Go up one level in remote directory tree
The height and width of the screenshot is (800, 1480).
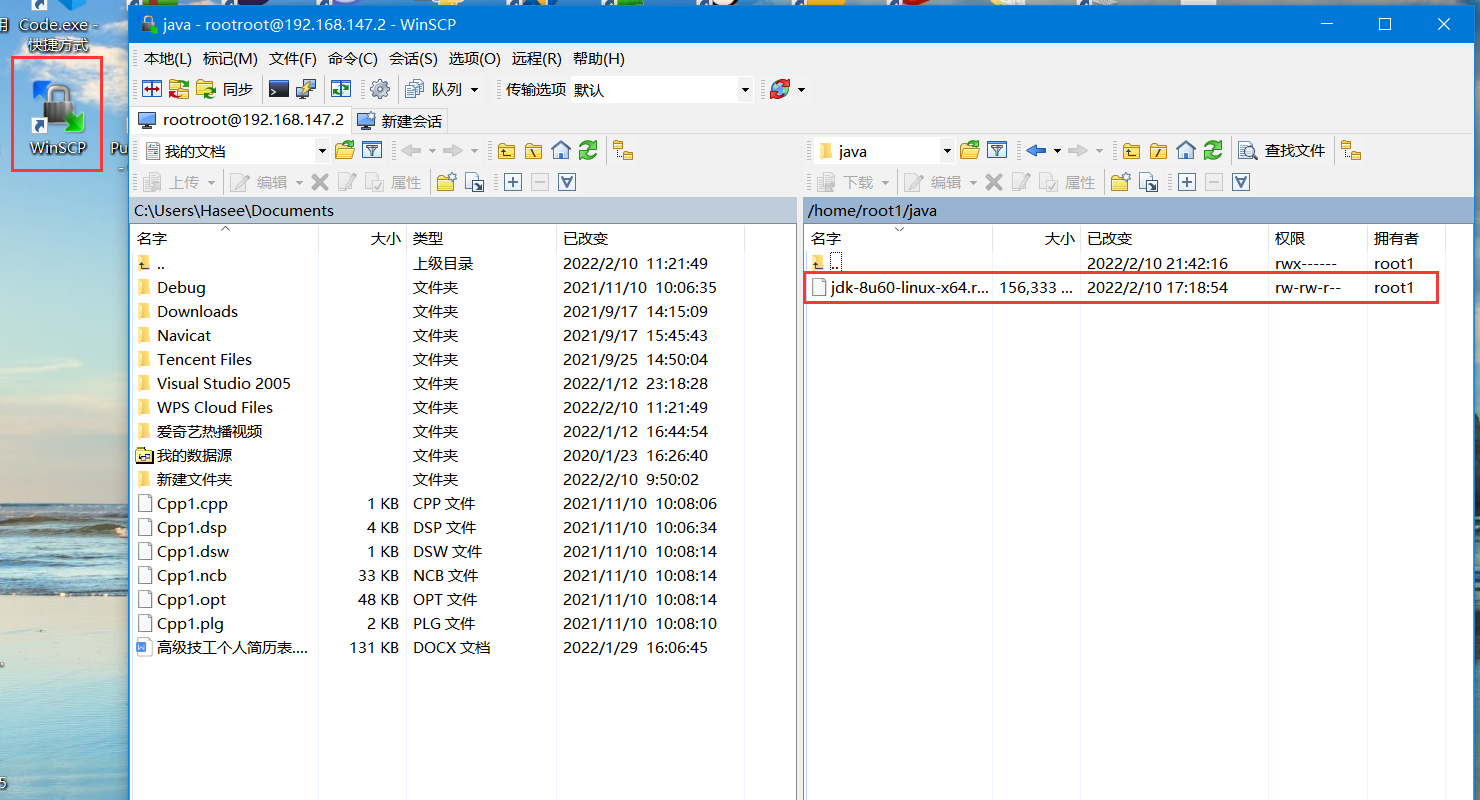(1131, 150)
